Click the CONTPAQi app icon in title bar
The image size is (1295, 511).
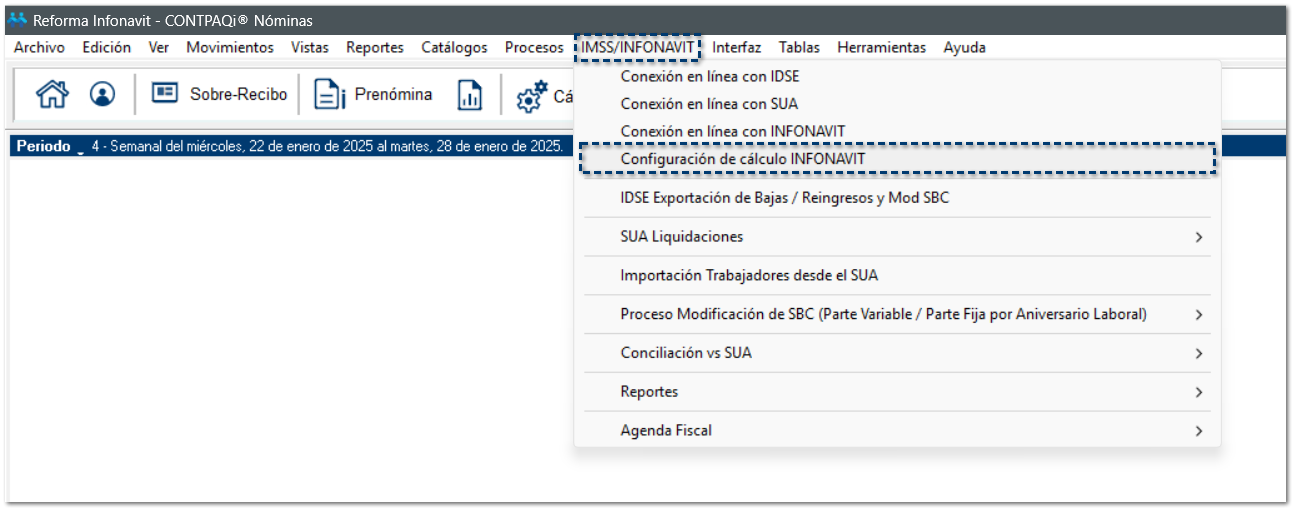tap(17, 20)
